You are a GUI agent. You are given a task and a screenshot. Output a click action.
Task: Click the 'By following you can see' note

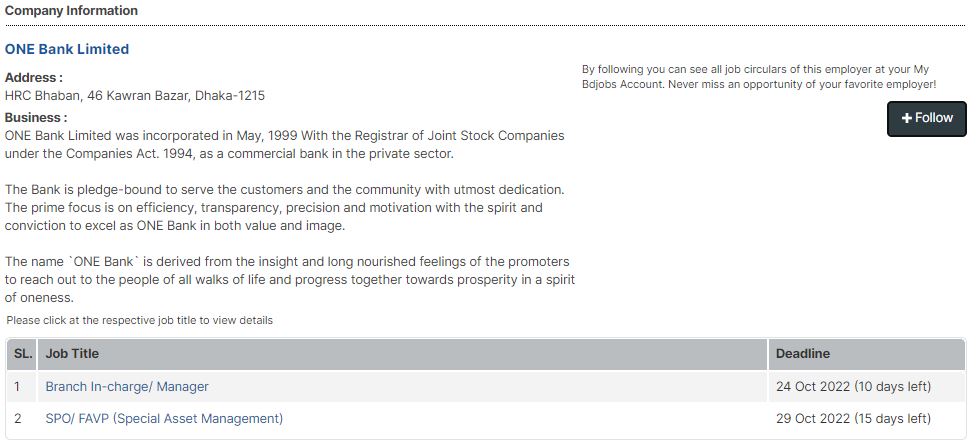(758, 77)
